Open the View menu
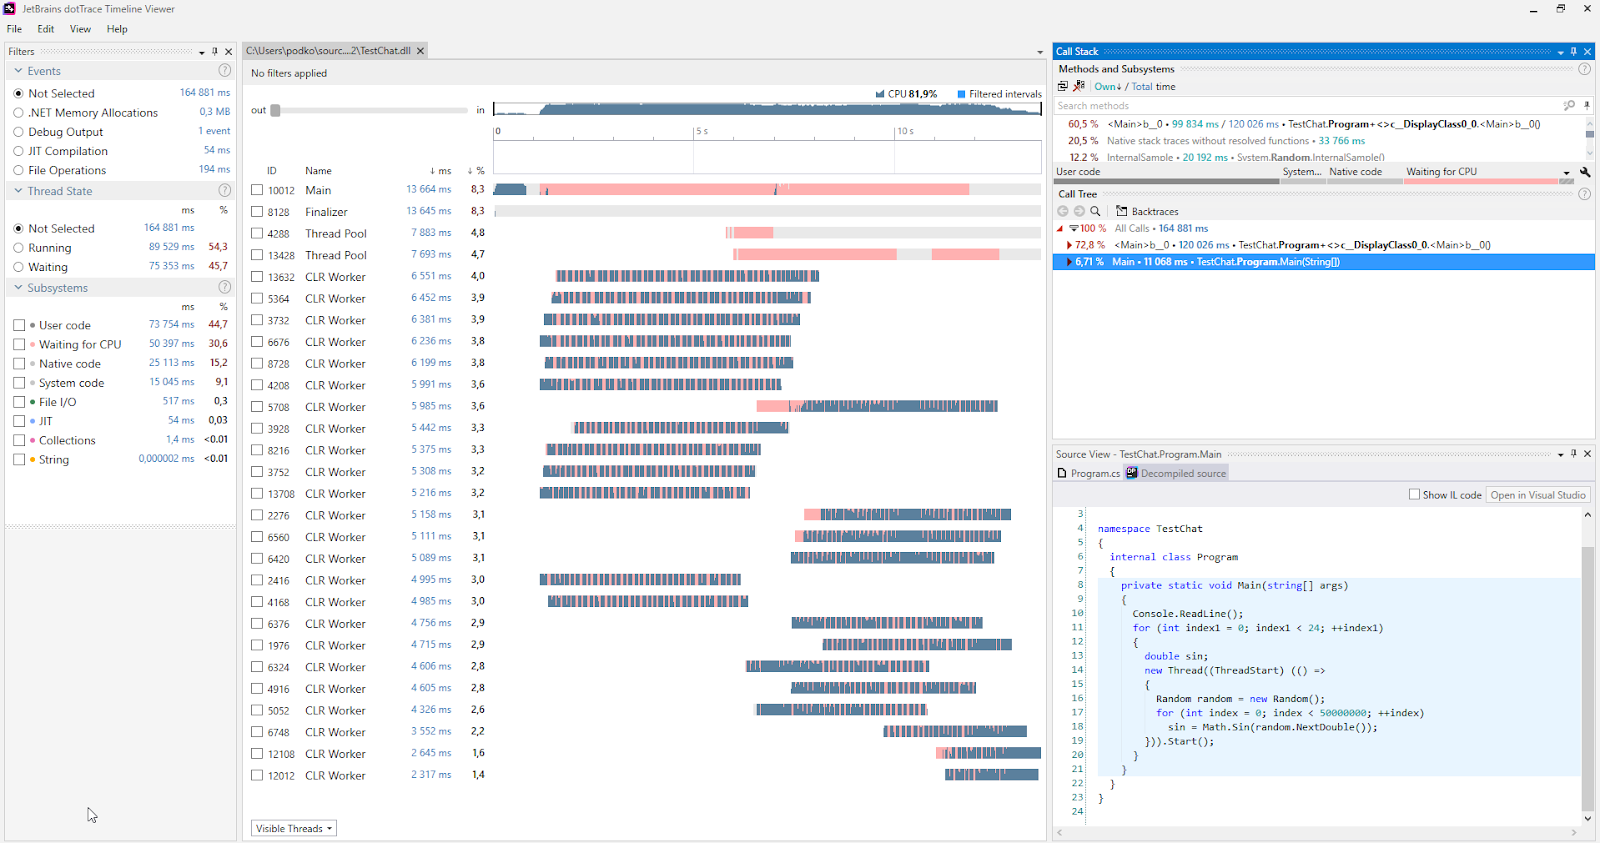The height and width of the screenshot is (843, 1600). (81, 29)
